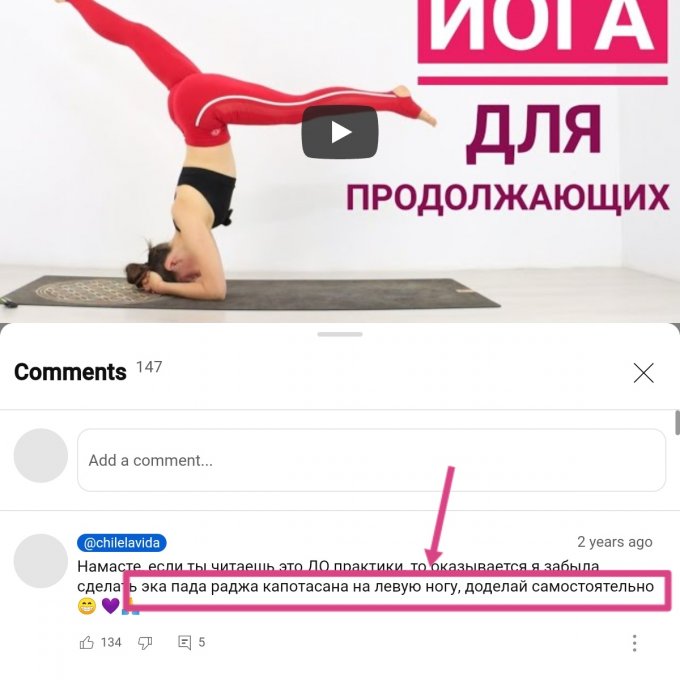Screen dimensions: 680x680
Task: Play the yoga video
Action: [340, 132]
